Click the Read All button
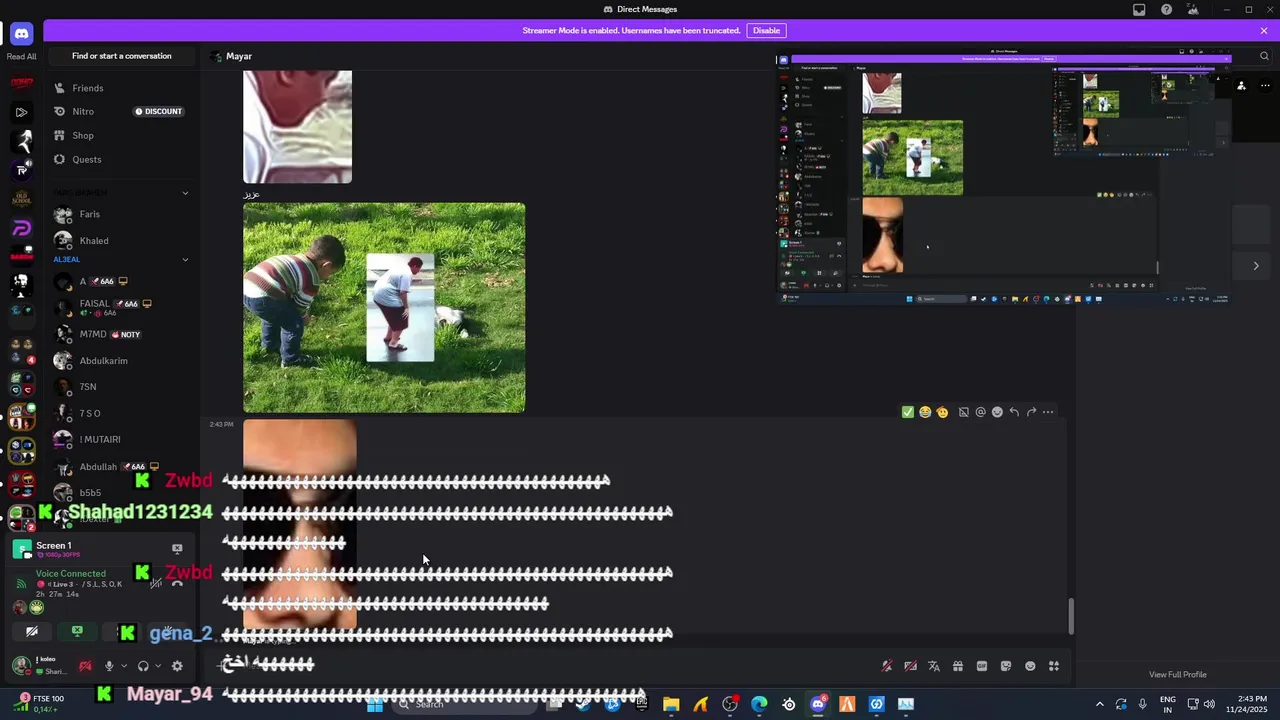 pyautogui.click(x=21, y=56)
